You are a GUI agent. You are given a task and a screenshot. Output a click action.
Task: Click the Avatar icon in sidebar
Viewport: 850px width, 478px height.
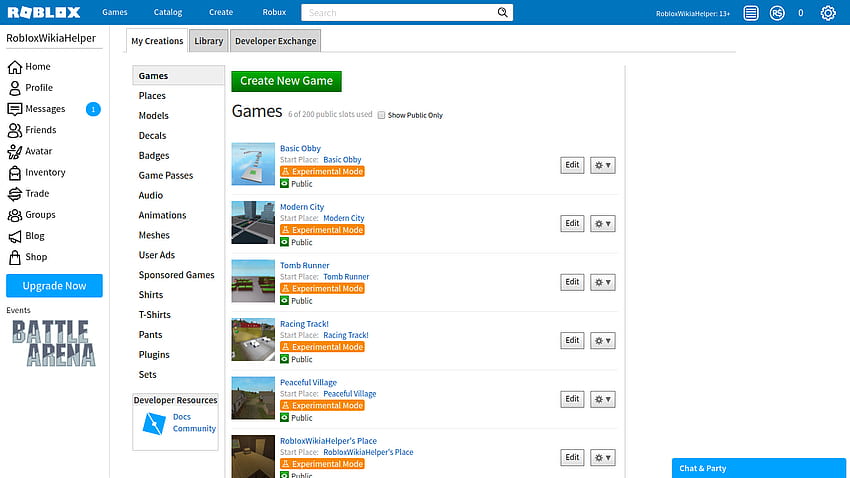click(15, 151)
